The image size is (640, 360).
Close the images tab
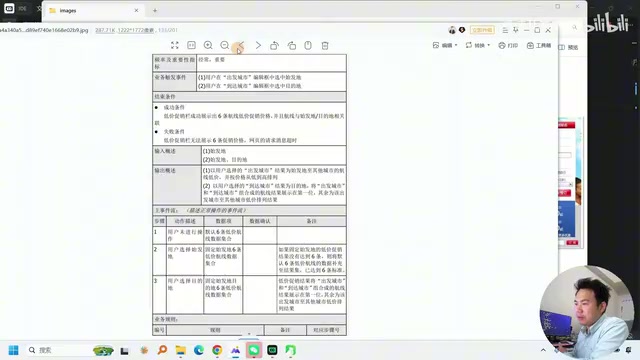136,11
